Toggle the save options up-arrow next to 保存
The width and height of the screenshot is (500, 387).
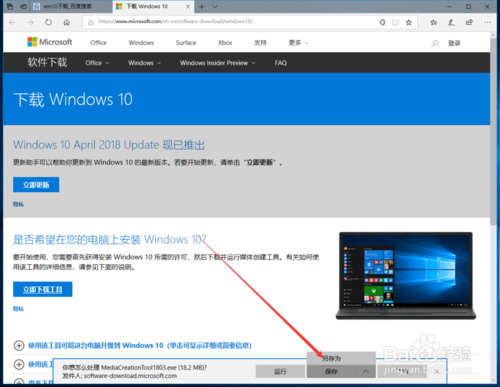click(366, 371)
